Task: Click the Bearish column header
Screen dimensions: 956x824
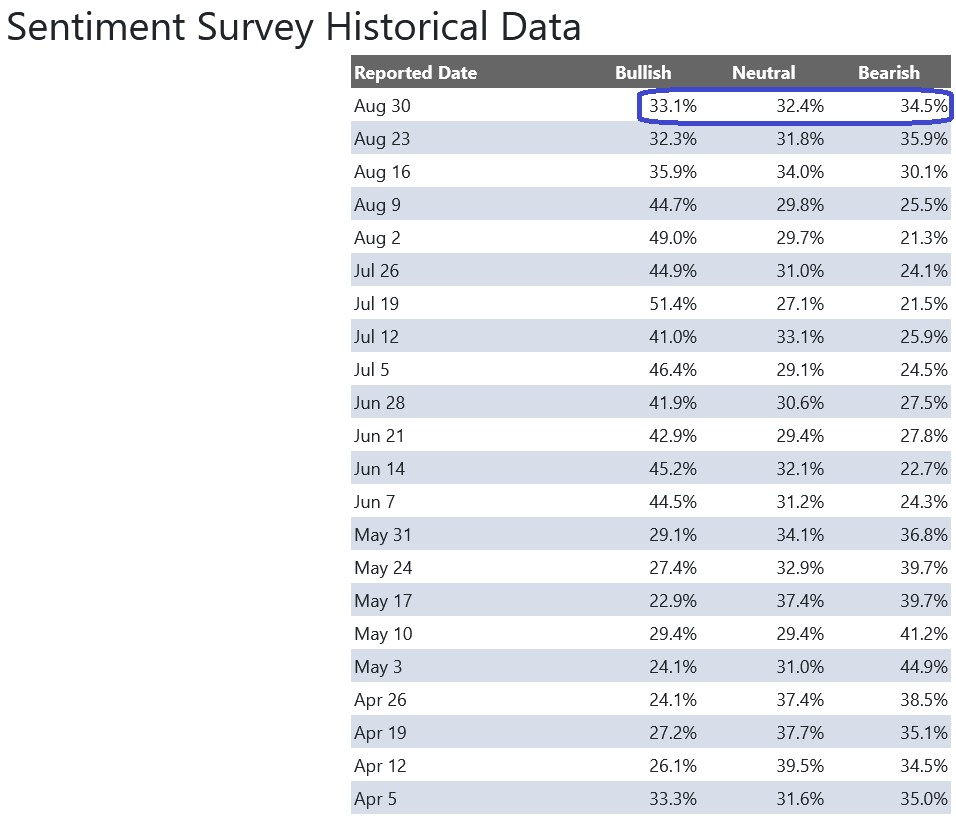Action: click(888, 73)
